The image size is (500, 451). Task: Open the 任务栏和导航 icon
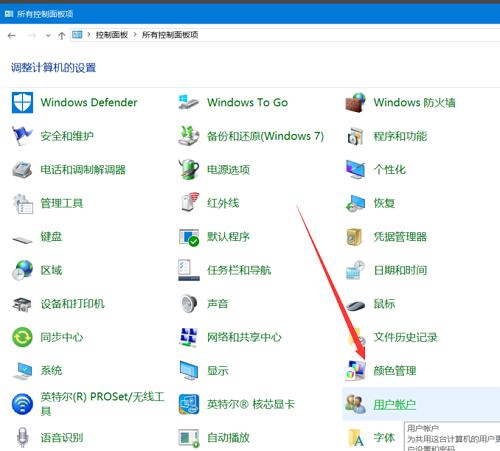click(x=189, y=270)
